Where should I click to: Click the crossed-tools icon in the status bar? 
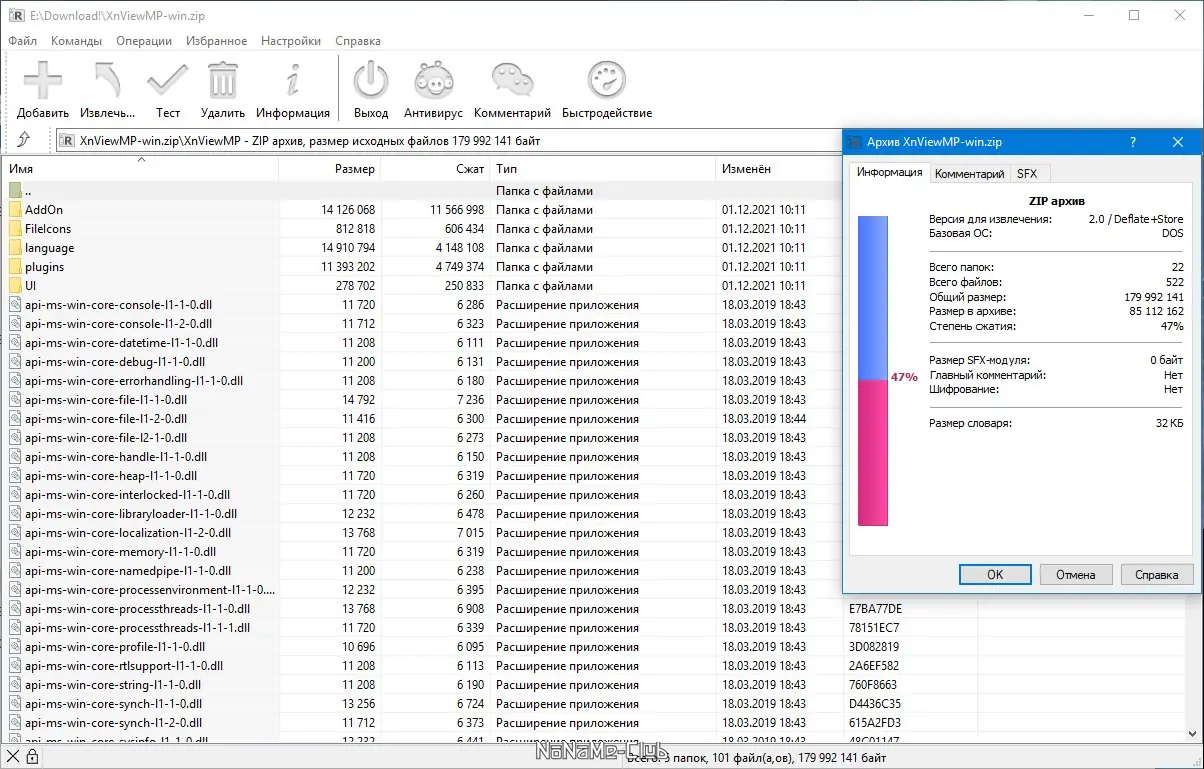pyautogui.click(x=13, y=757)
